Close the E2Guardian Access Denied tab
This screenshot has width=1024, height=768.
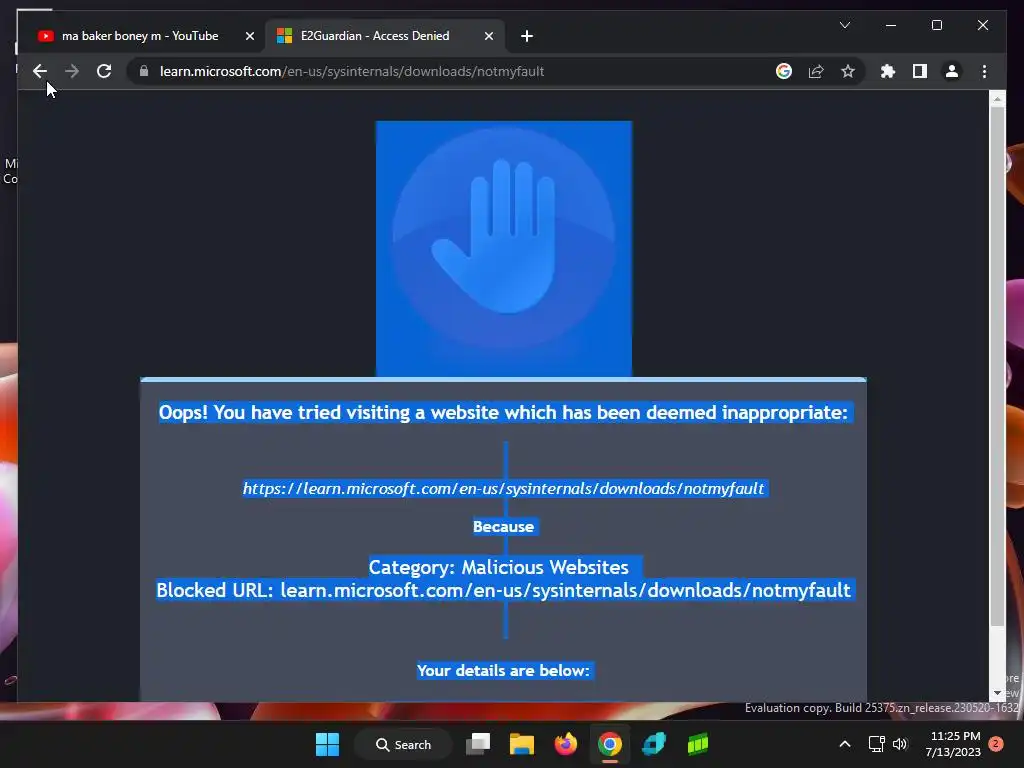click(488, 36)
